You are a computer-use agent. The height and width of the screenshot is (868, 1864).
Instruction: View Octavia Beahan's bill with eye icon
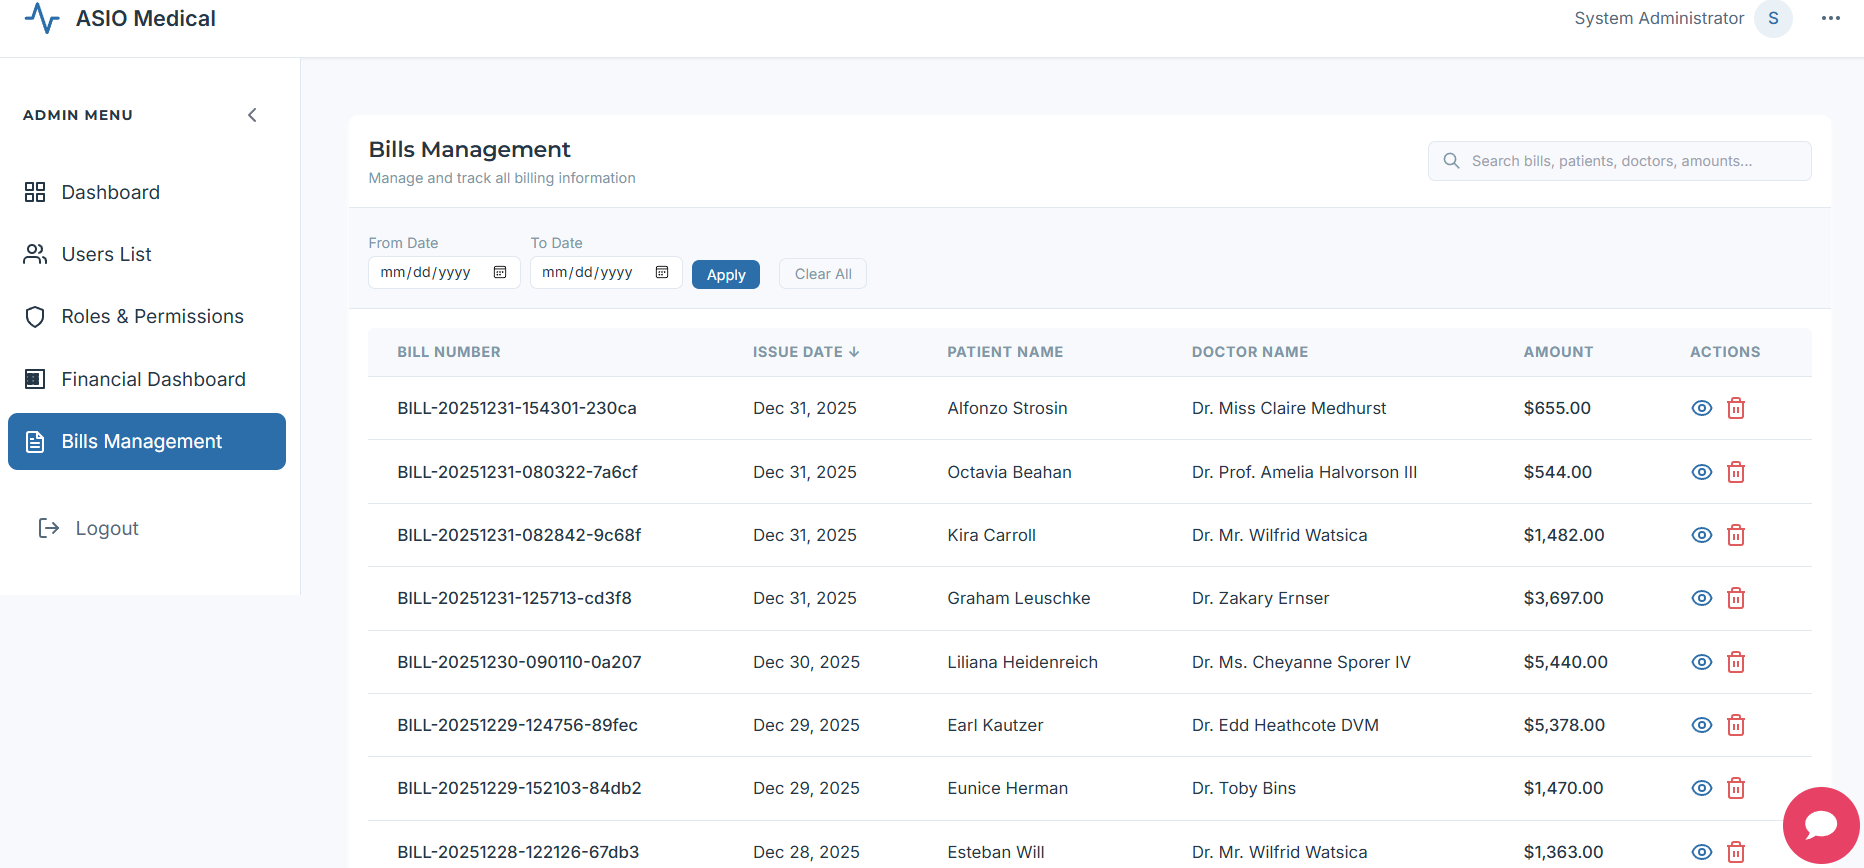coord(1701,472)
